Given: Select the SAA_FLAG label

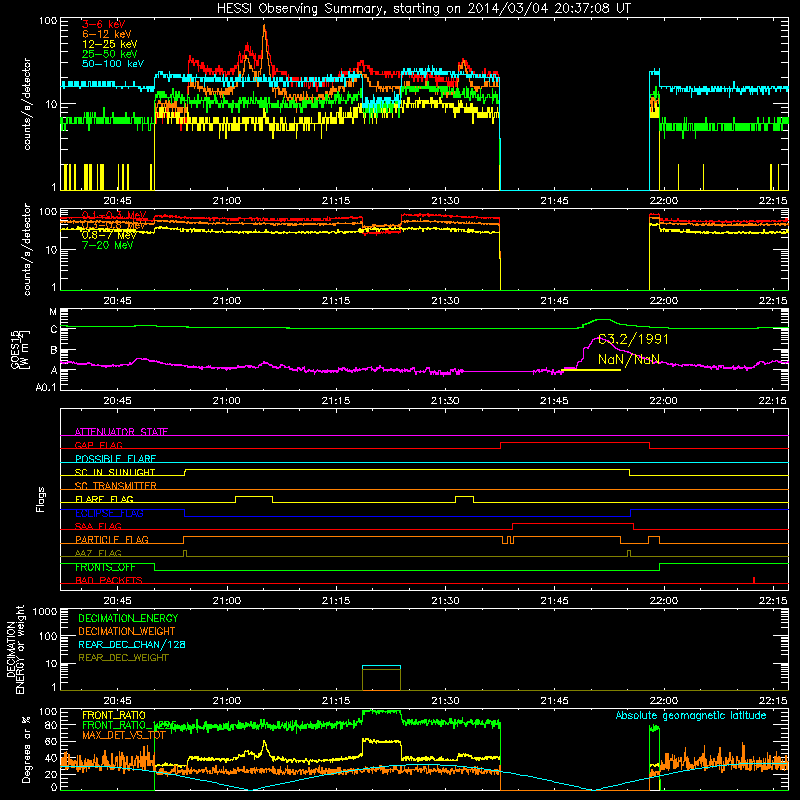Looking at the screenshot, I should coord(98,526).
